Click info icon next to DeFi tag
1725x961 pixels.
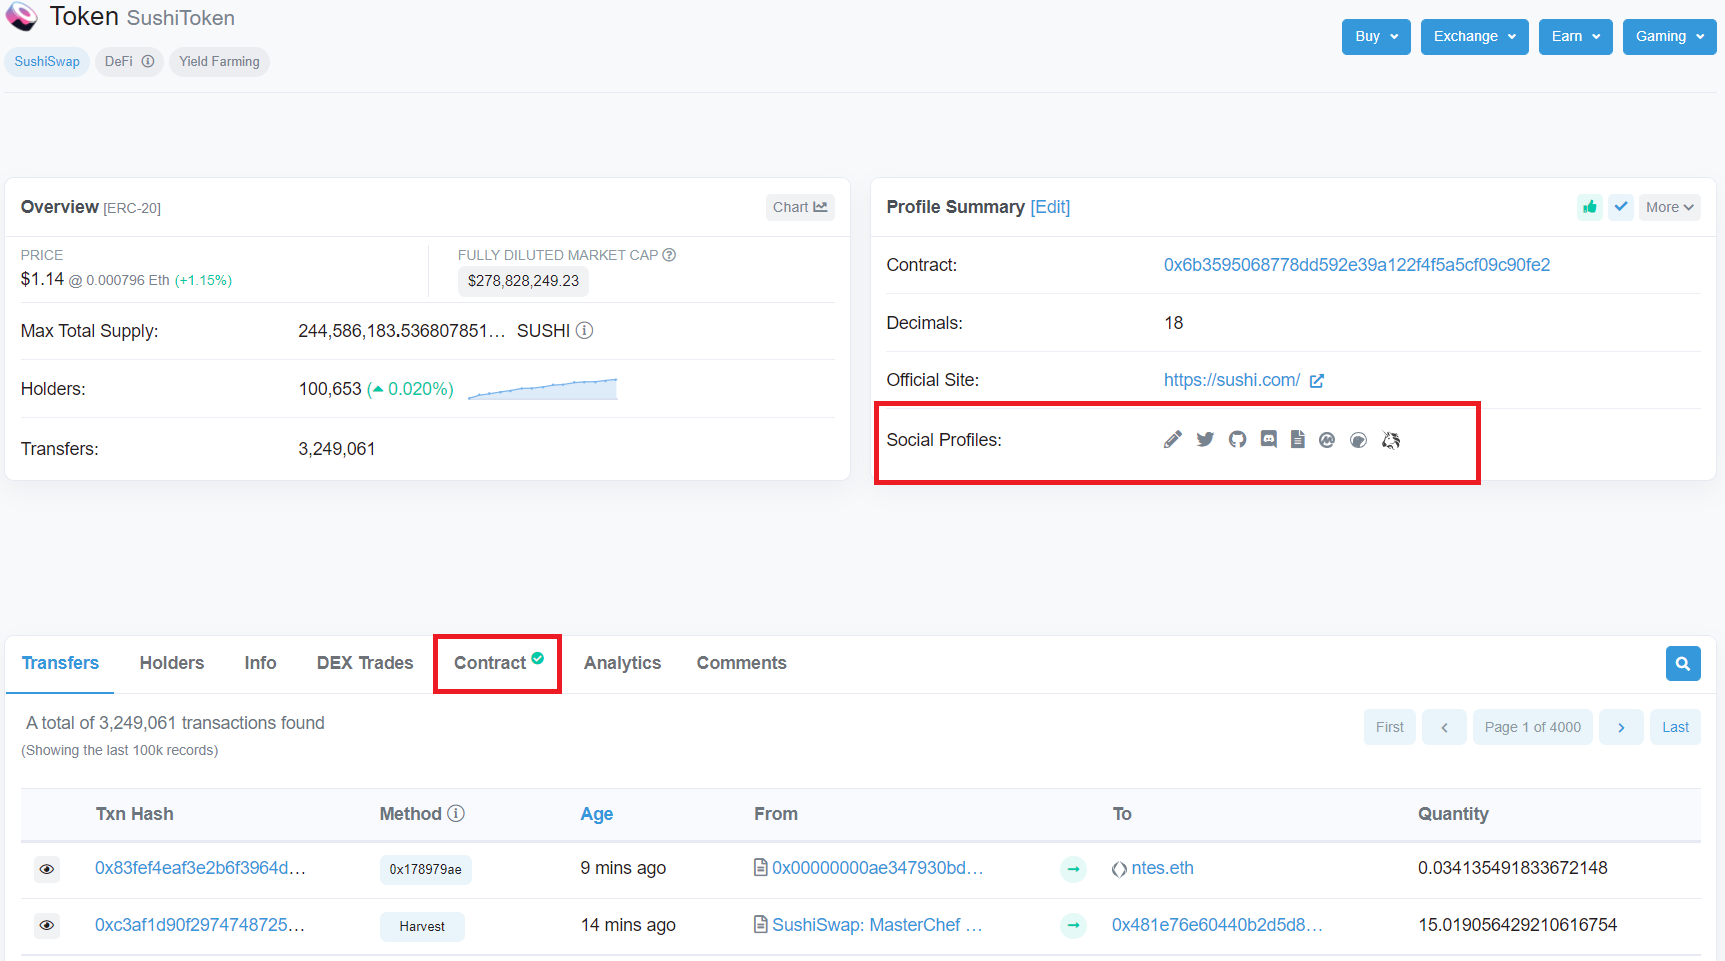click(x=148, y=61)
